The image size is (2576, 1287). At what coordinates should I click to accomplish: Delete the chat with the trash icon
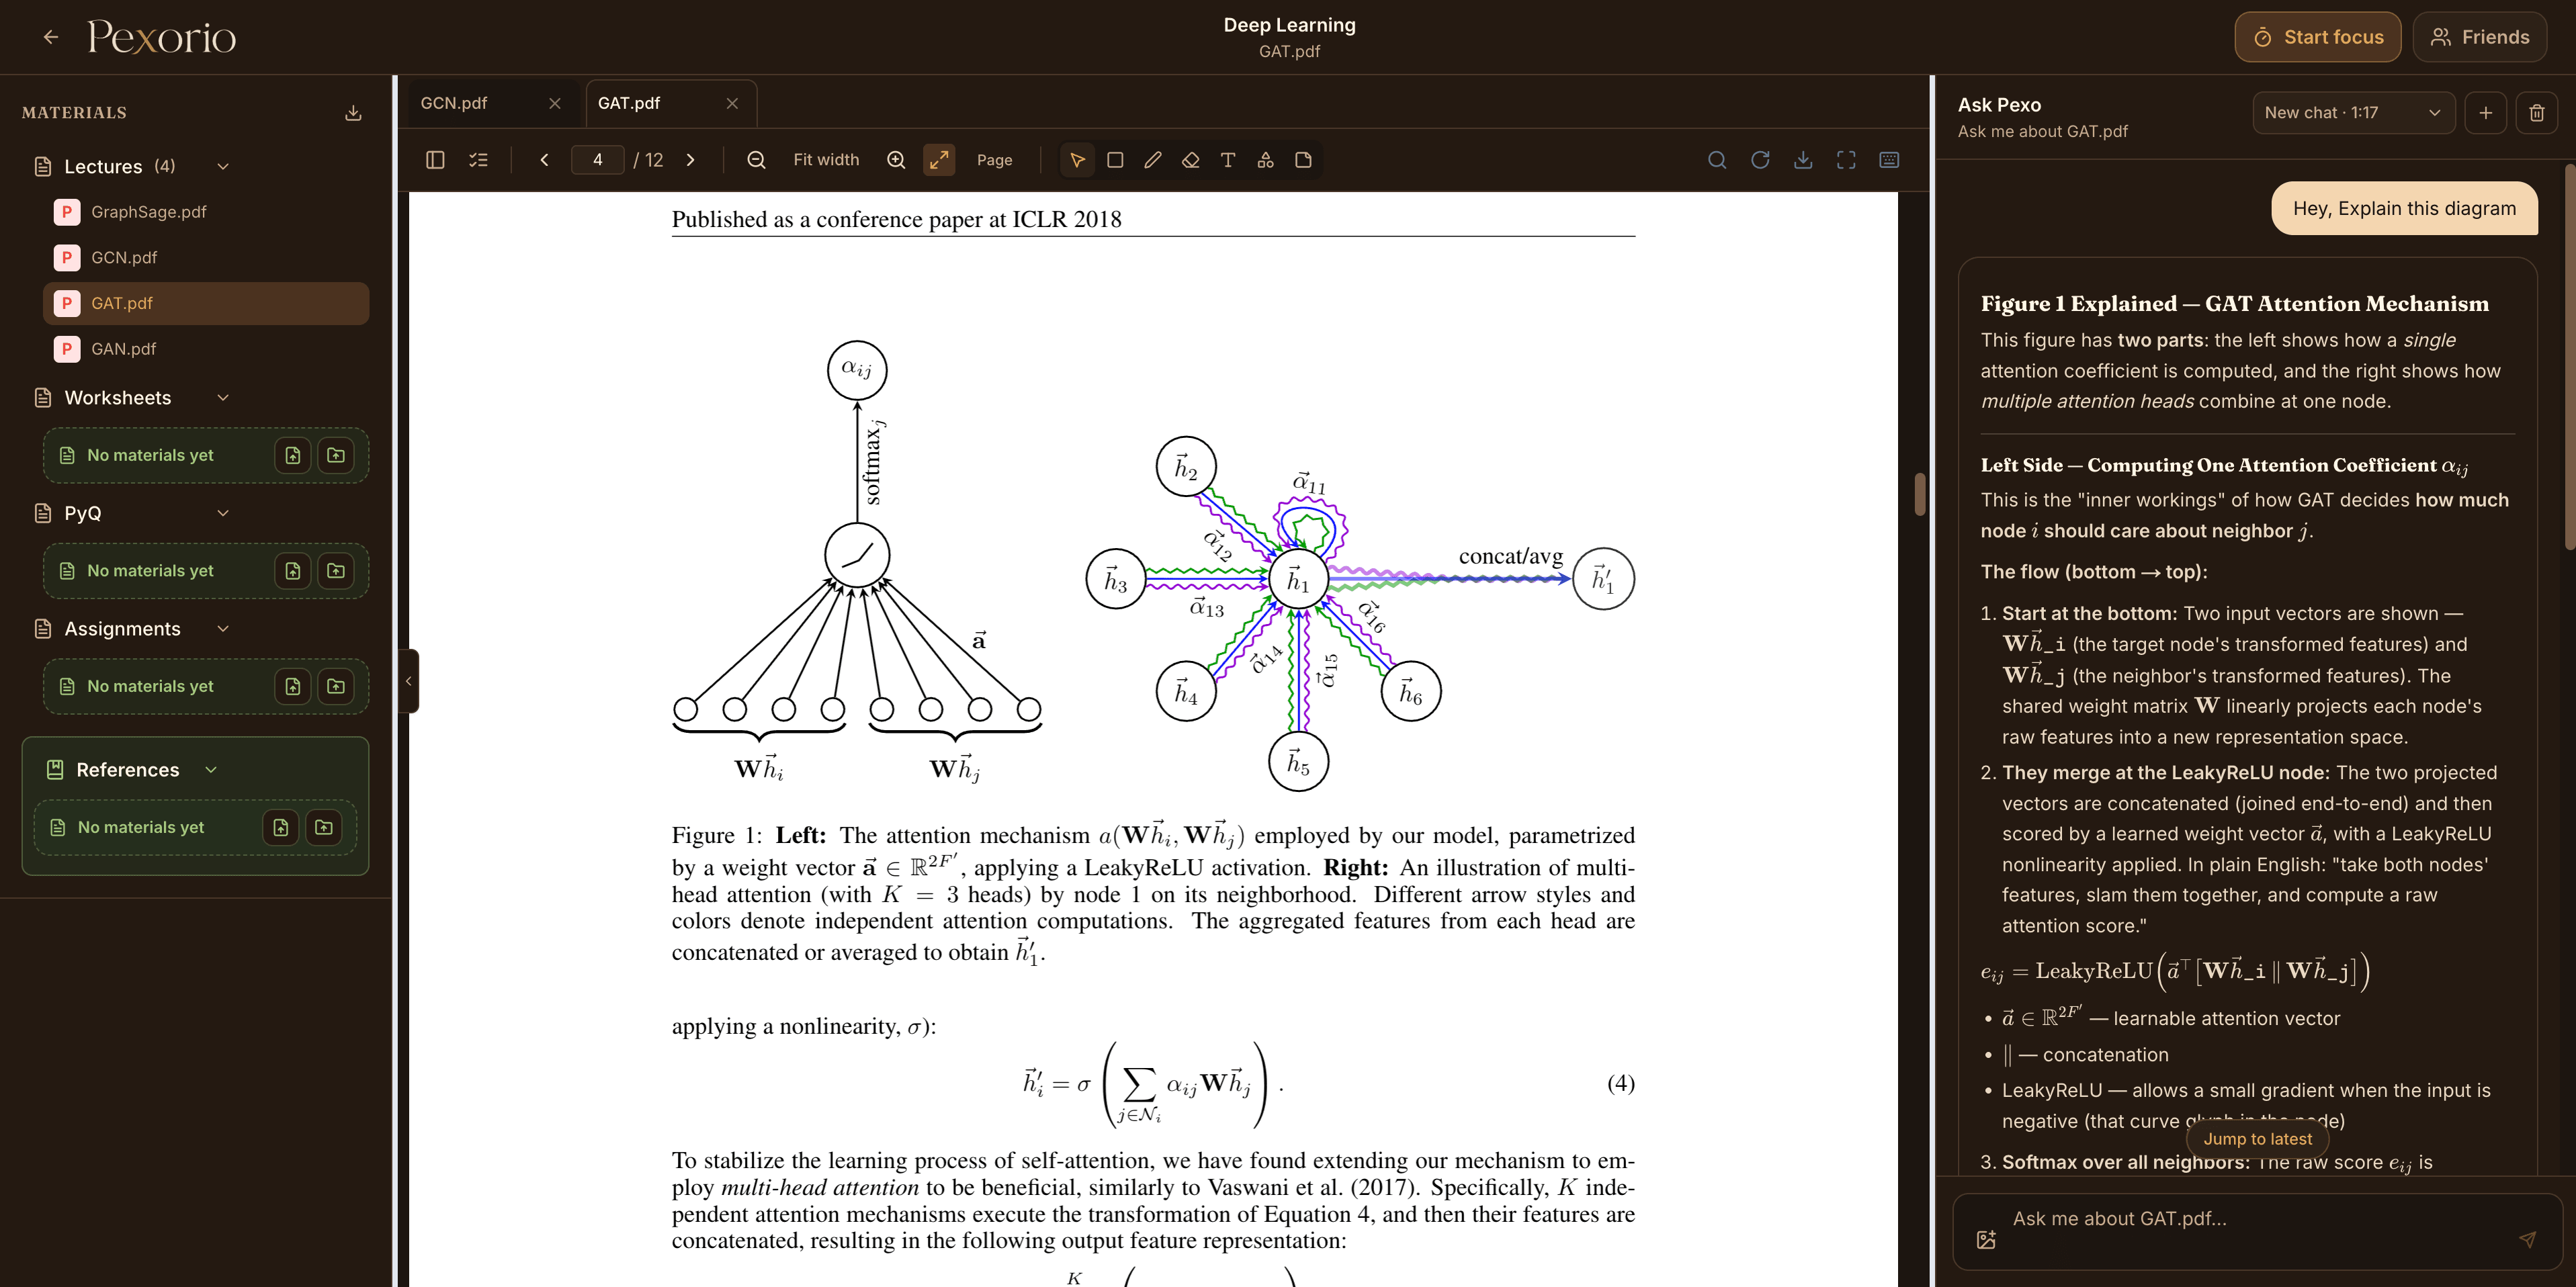(x=2537, y=113)
